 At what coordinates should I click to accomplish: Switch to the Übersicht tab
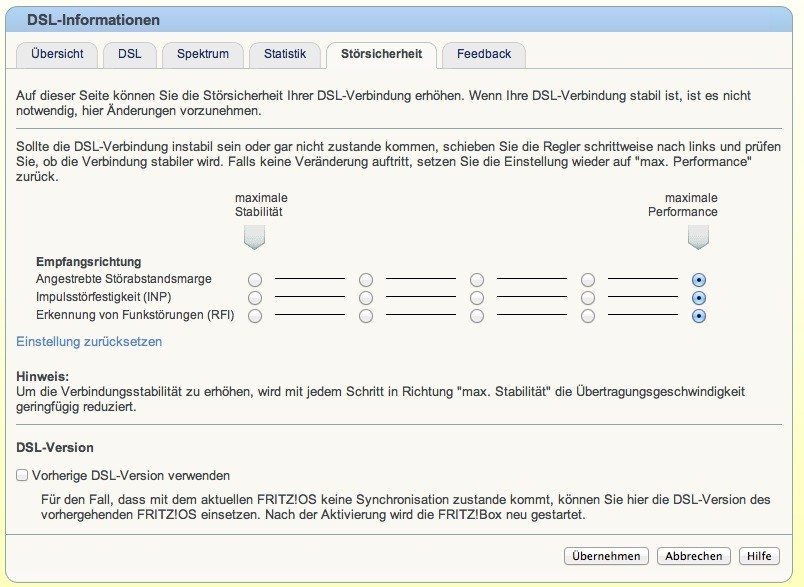[x=56, y=55]
